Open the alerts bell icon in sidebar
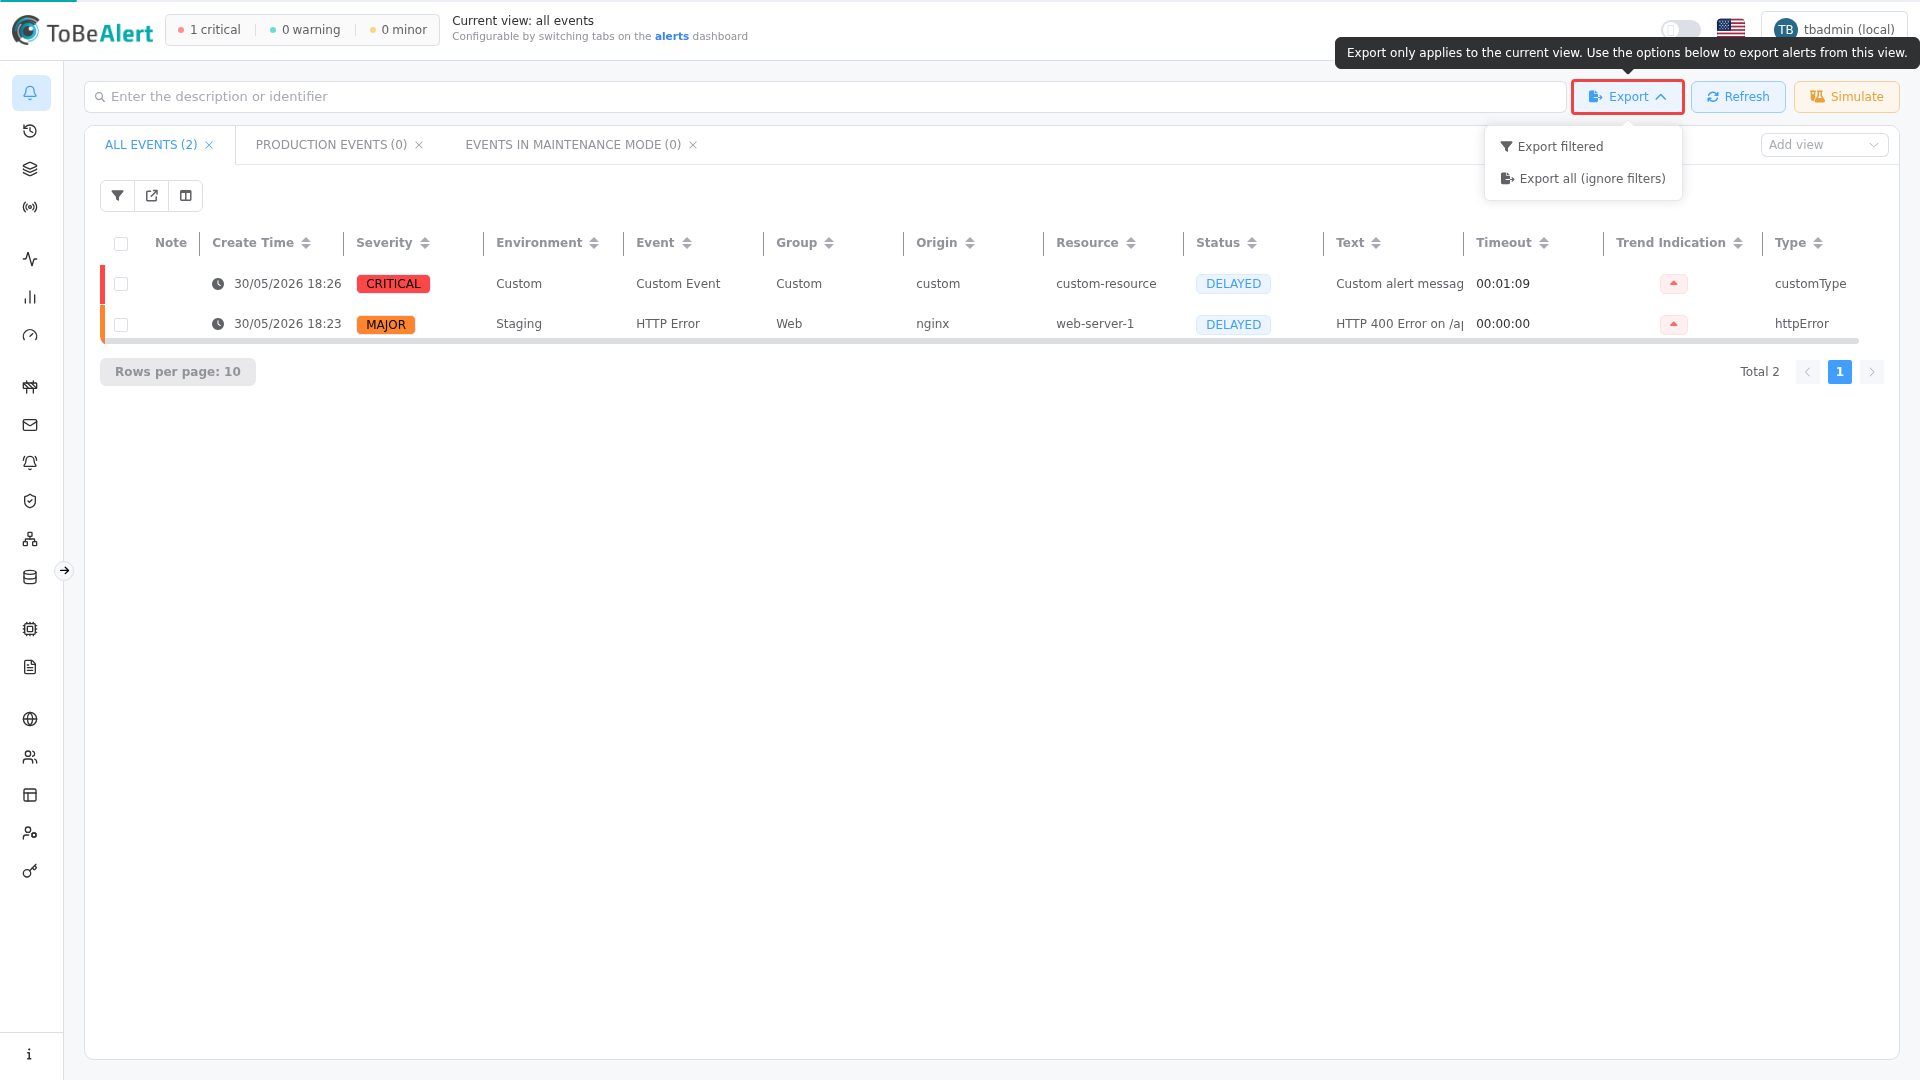Image resolution: width=1920 pixels, height=1080 pixels. click(30, 93)
